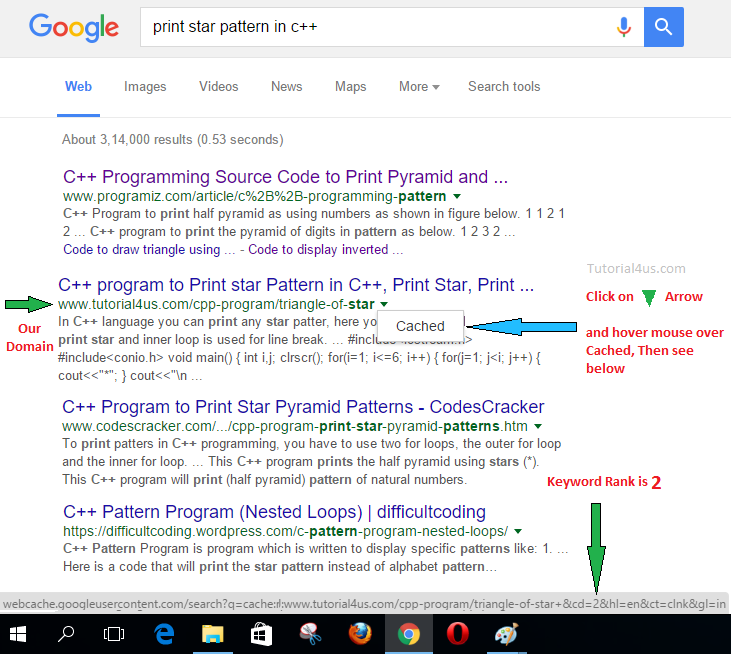Click the microphone voice search icon
Screen dimensions: 732x656
tap(624, 27)
